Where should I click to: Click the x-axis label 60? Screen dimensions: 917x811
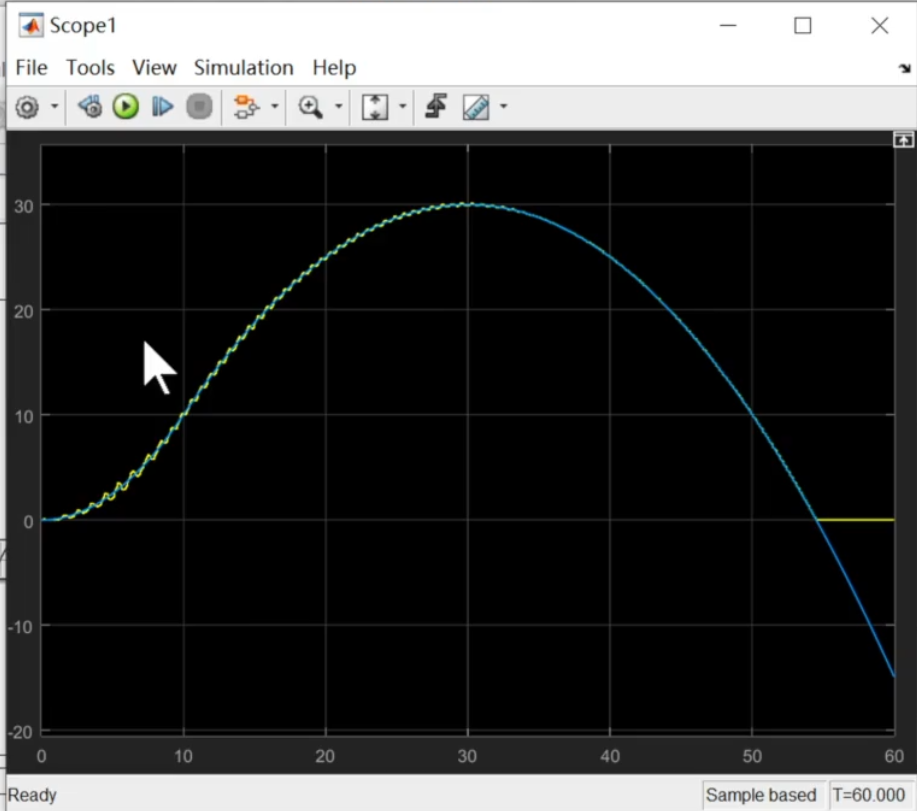pyautogui.click(x=894, y=756)
